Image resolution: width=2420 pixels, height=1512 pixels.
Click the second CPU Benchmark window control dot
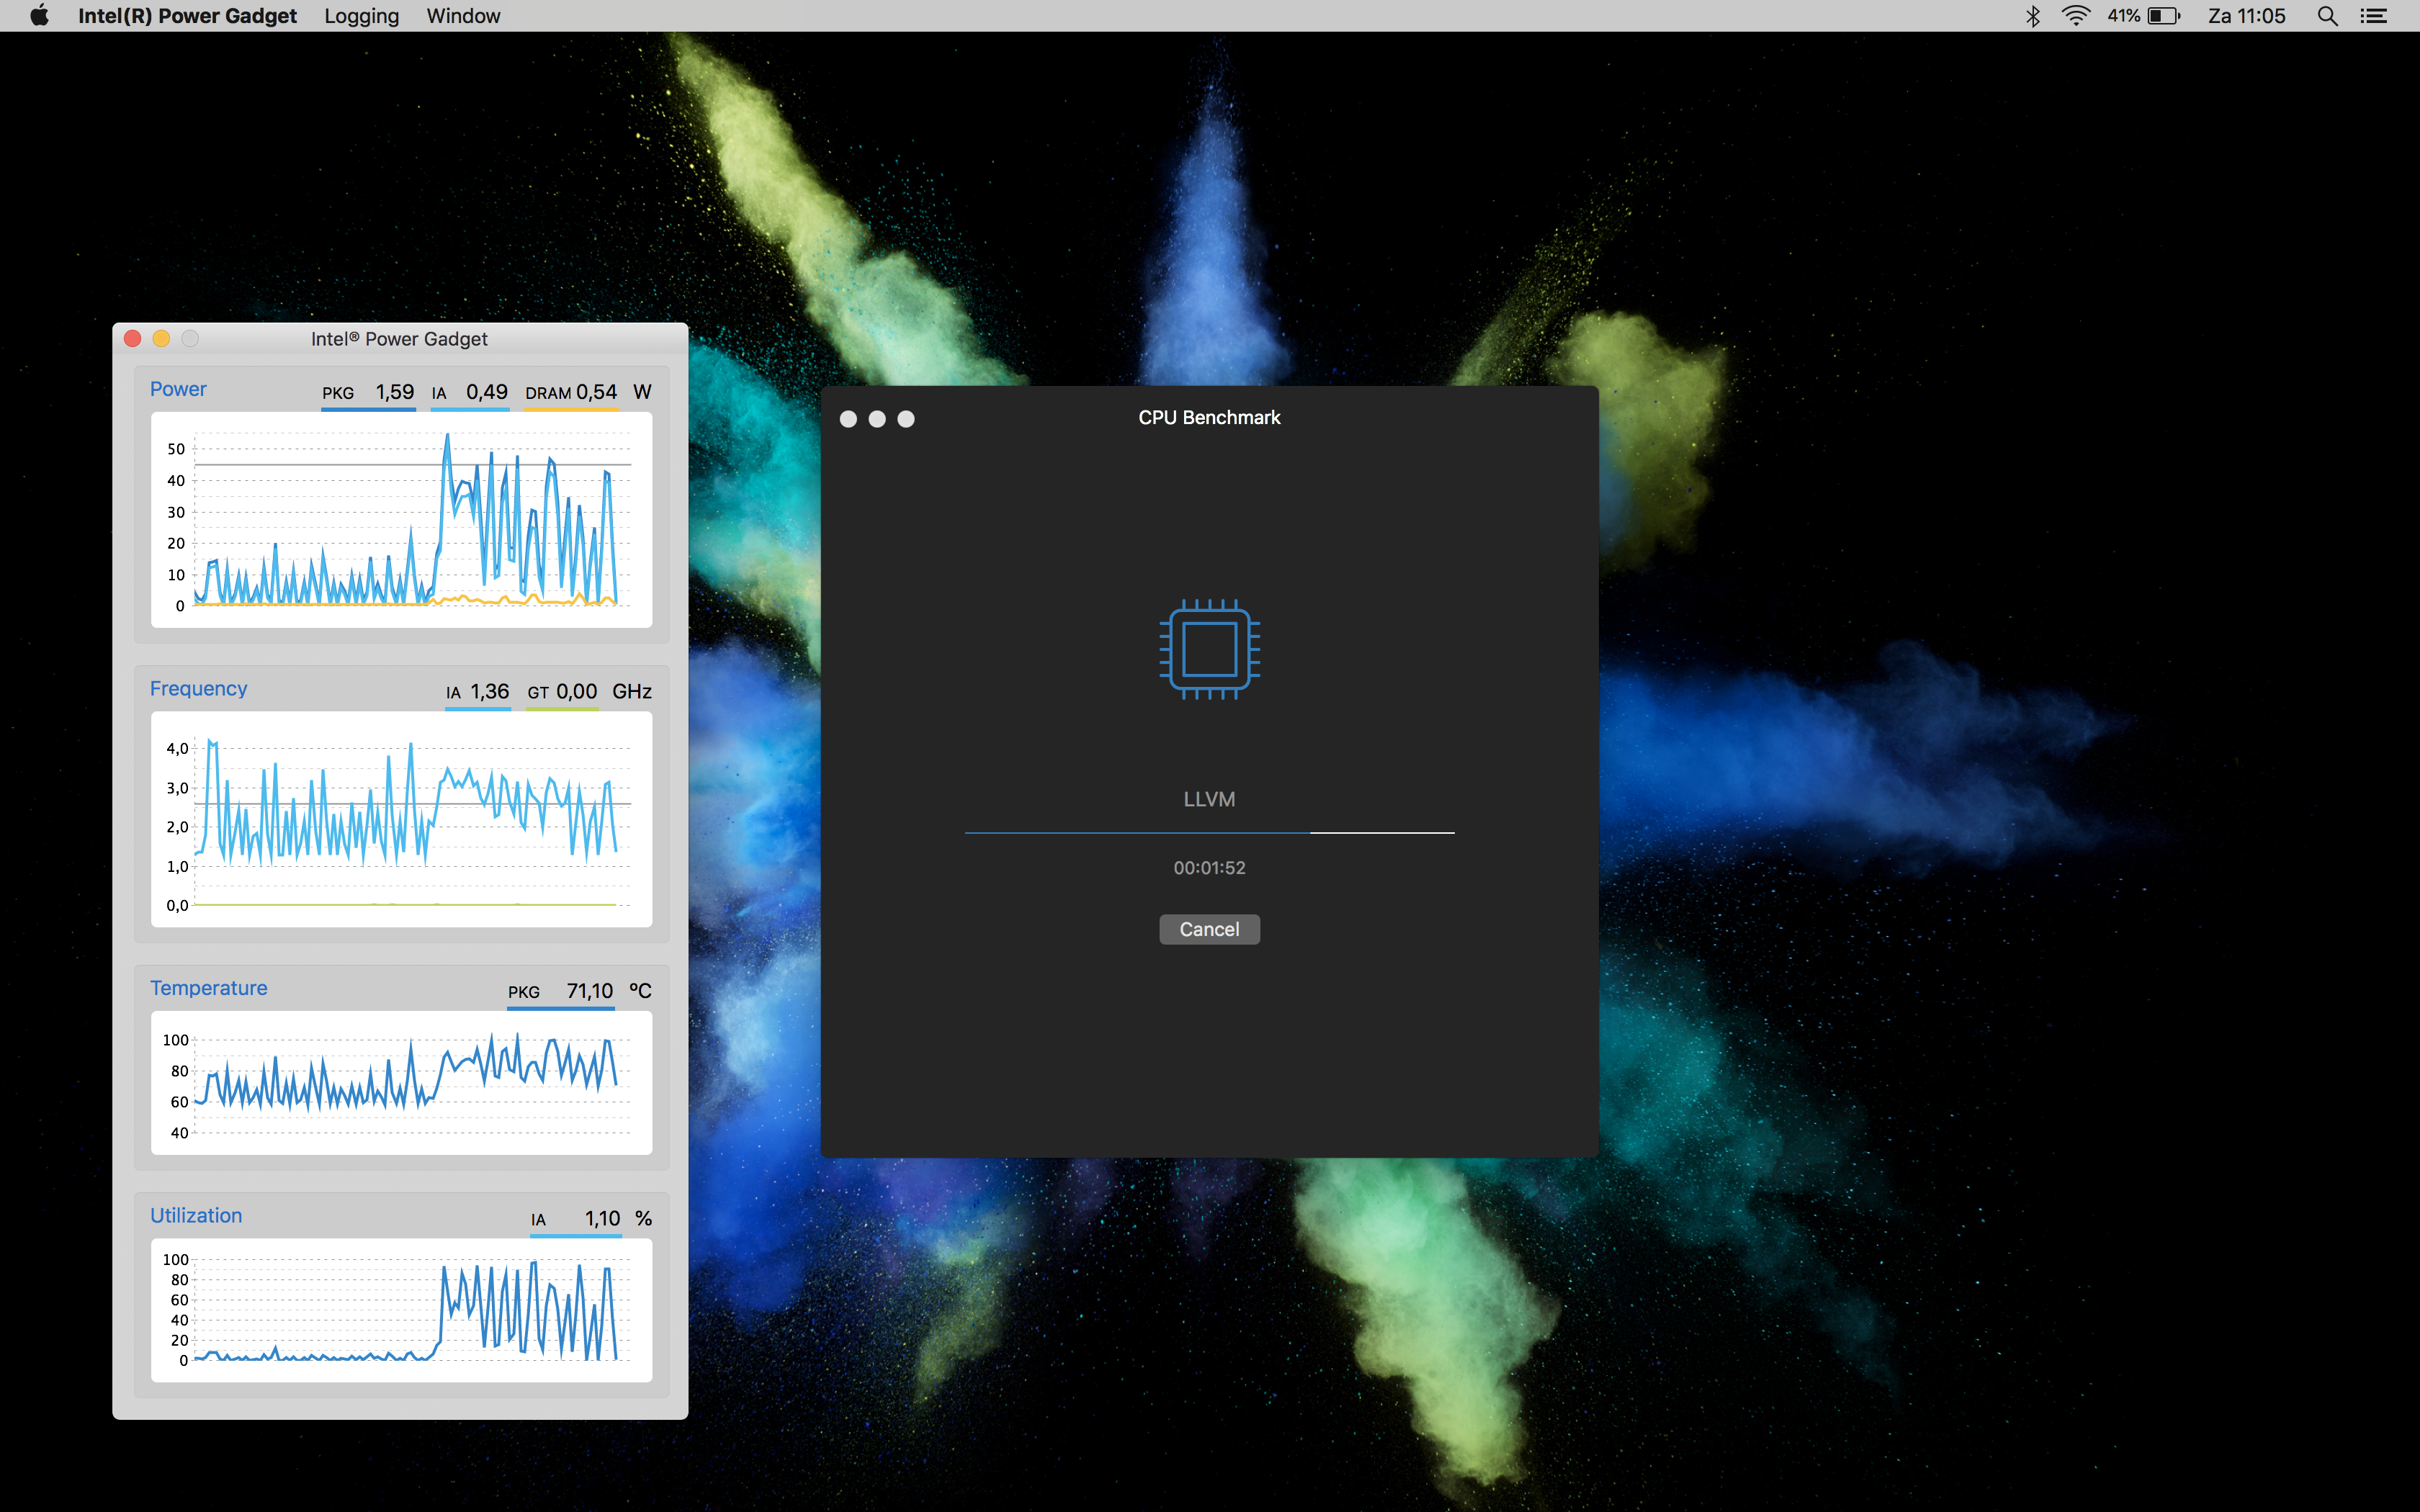coord(877,419)
